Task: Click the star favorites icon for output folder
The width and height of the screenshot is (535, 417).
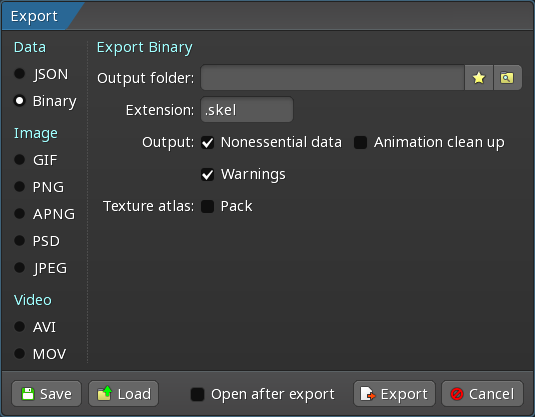Action: pyautogui.click(x=479, y=78)
